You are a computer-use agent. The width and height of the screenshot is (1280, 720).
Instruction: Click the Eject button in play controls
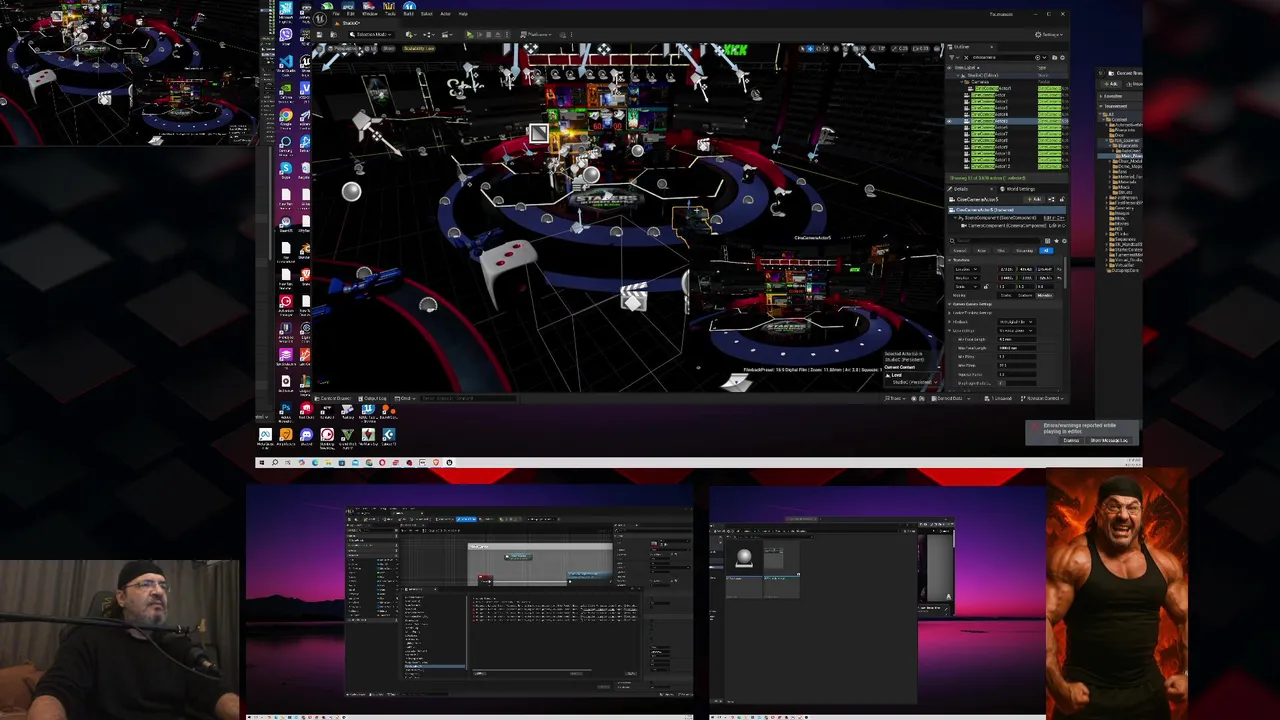(x=498, y=34)
